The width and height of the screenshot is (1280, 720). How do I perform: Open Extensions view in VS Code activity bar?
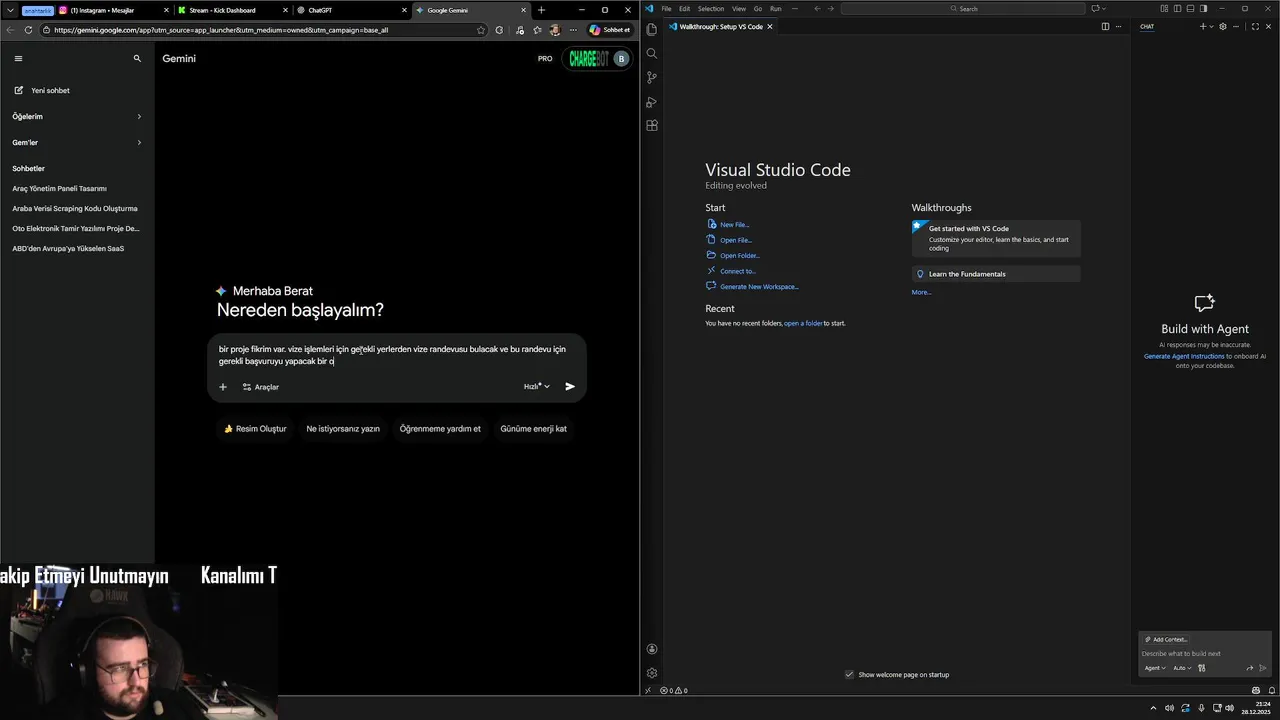point(652,126)
